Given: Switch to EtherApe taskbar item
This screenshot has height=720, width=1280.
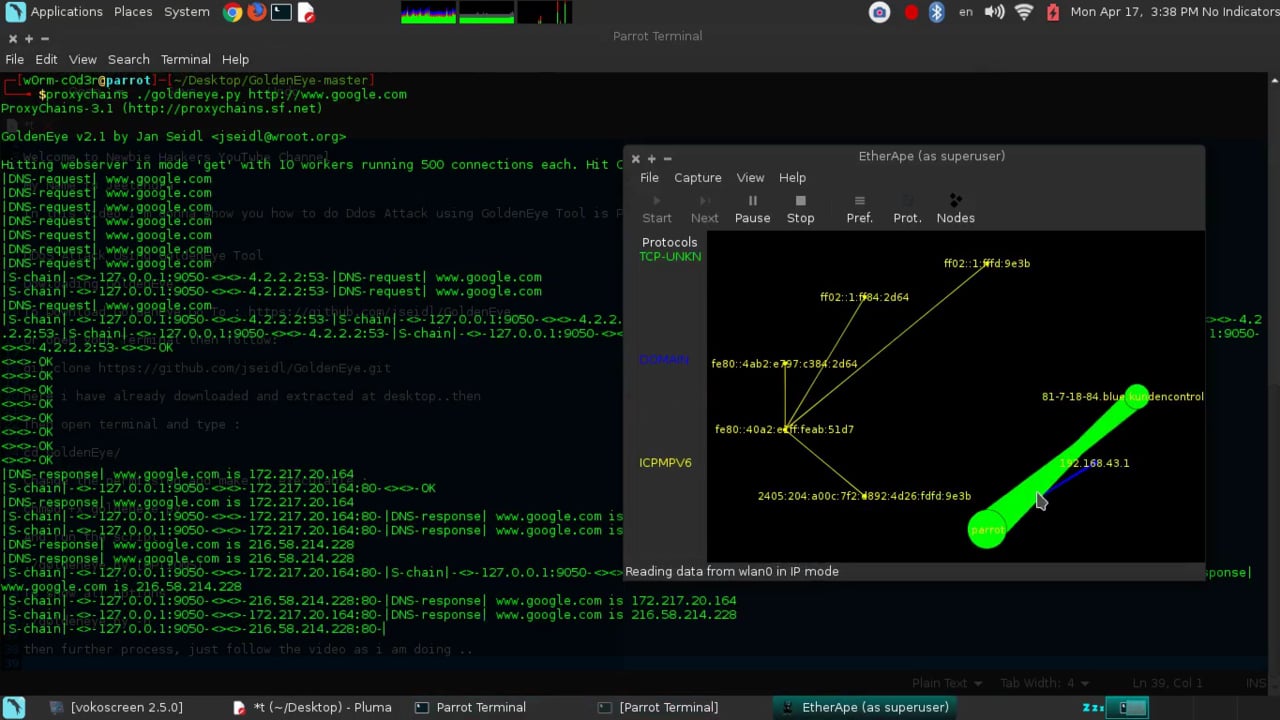Looking at the screenshot, I should 864,707.
